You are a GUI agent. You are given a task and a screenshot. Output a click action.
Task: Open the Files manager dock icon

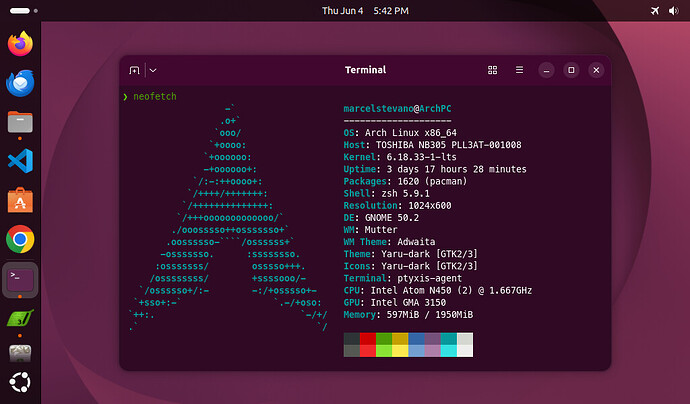tap(20, 122)
